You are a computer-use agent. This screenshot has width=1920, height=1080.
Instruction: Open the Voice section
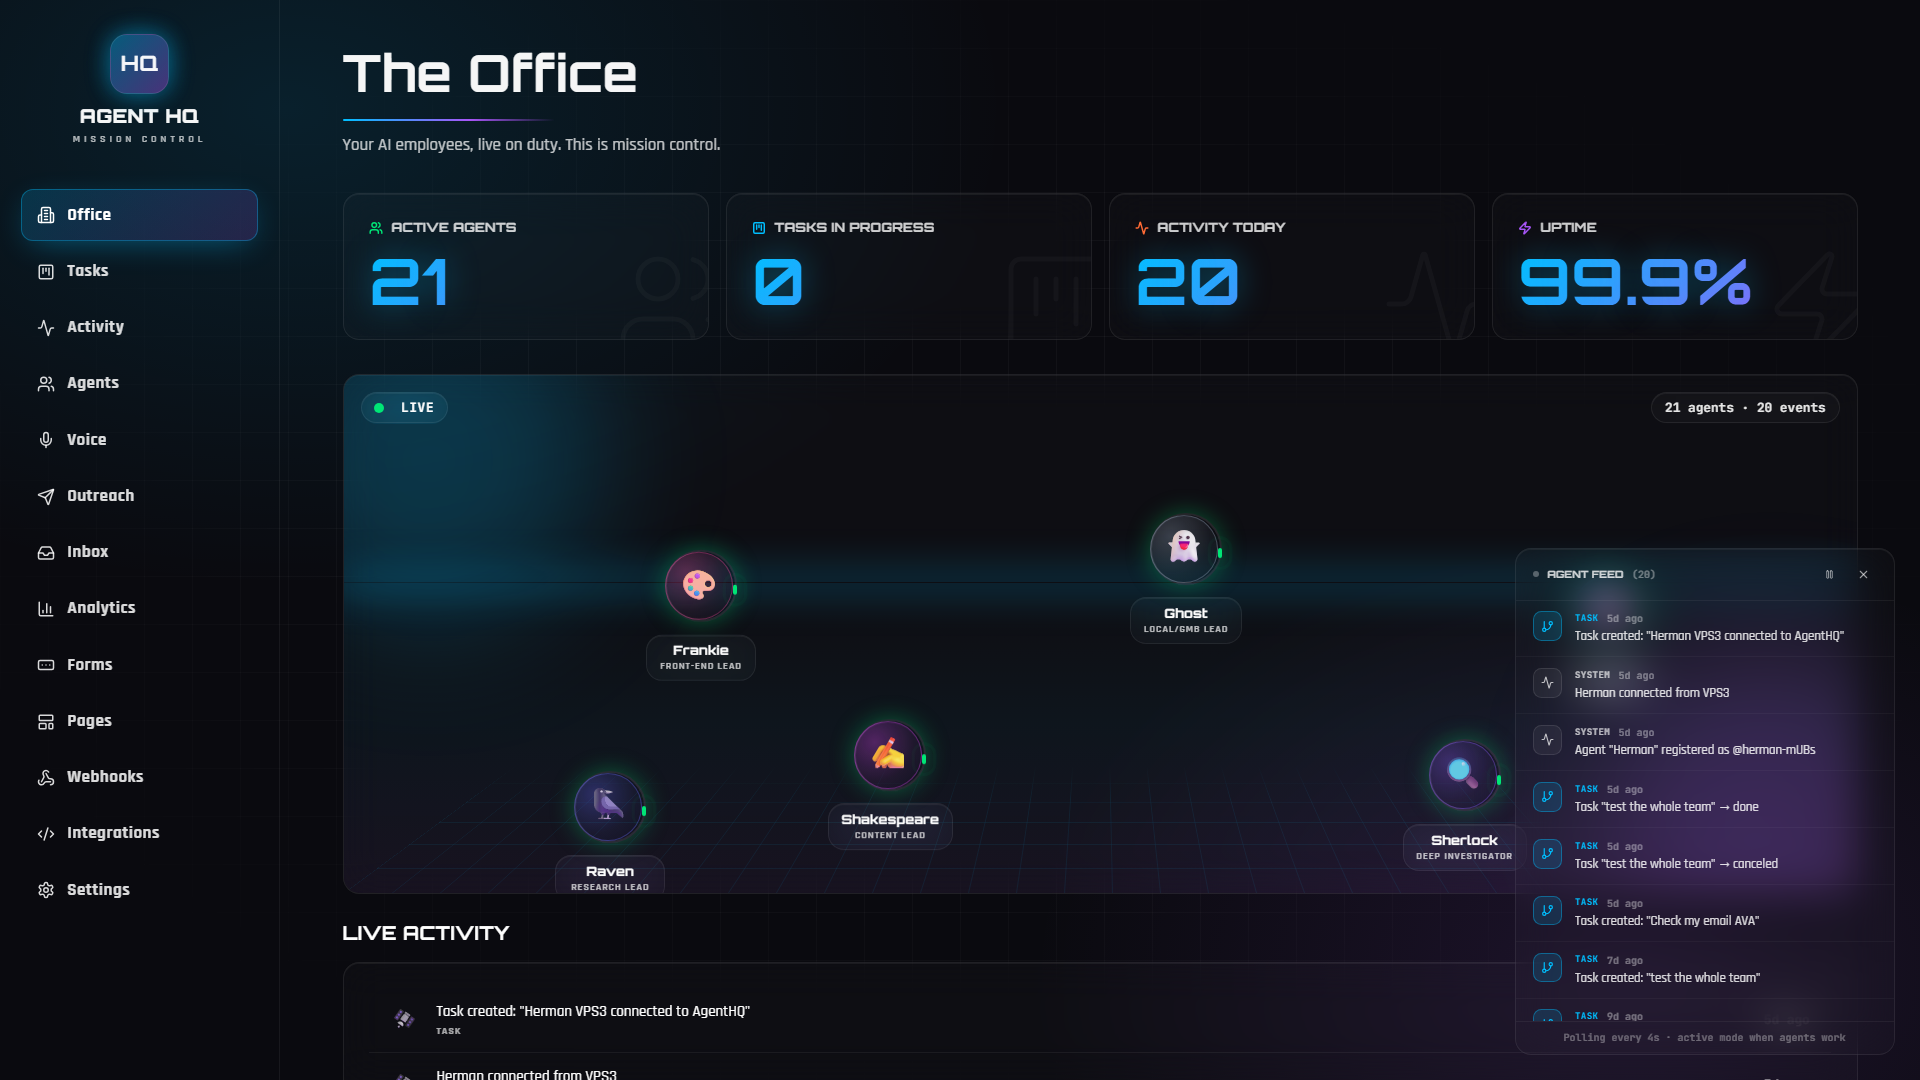(139, 440)
